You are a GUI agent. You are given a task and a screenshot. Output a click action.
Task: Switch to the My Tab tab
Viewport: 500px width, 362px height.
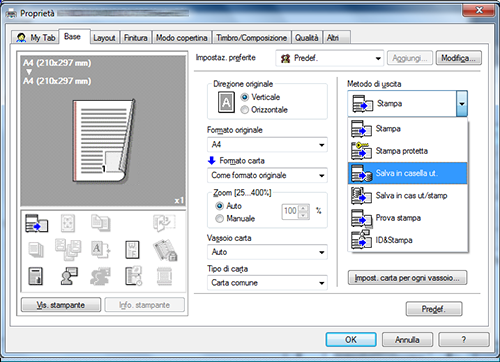tap(36, 38)
